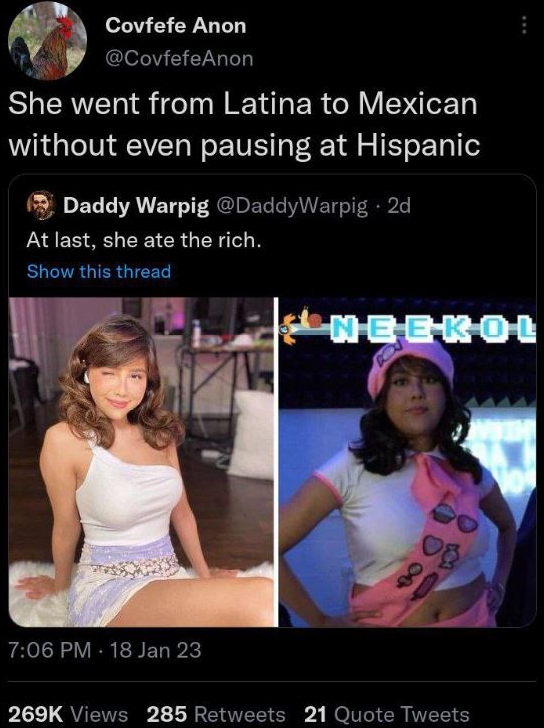
Task: Open the 7:06 PM · 18 Jan 23 timestamp
Action: (105, 650)
